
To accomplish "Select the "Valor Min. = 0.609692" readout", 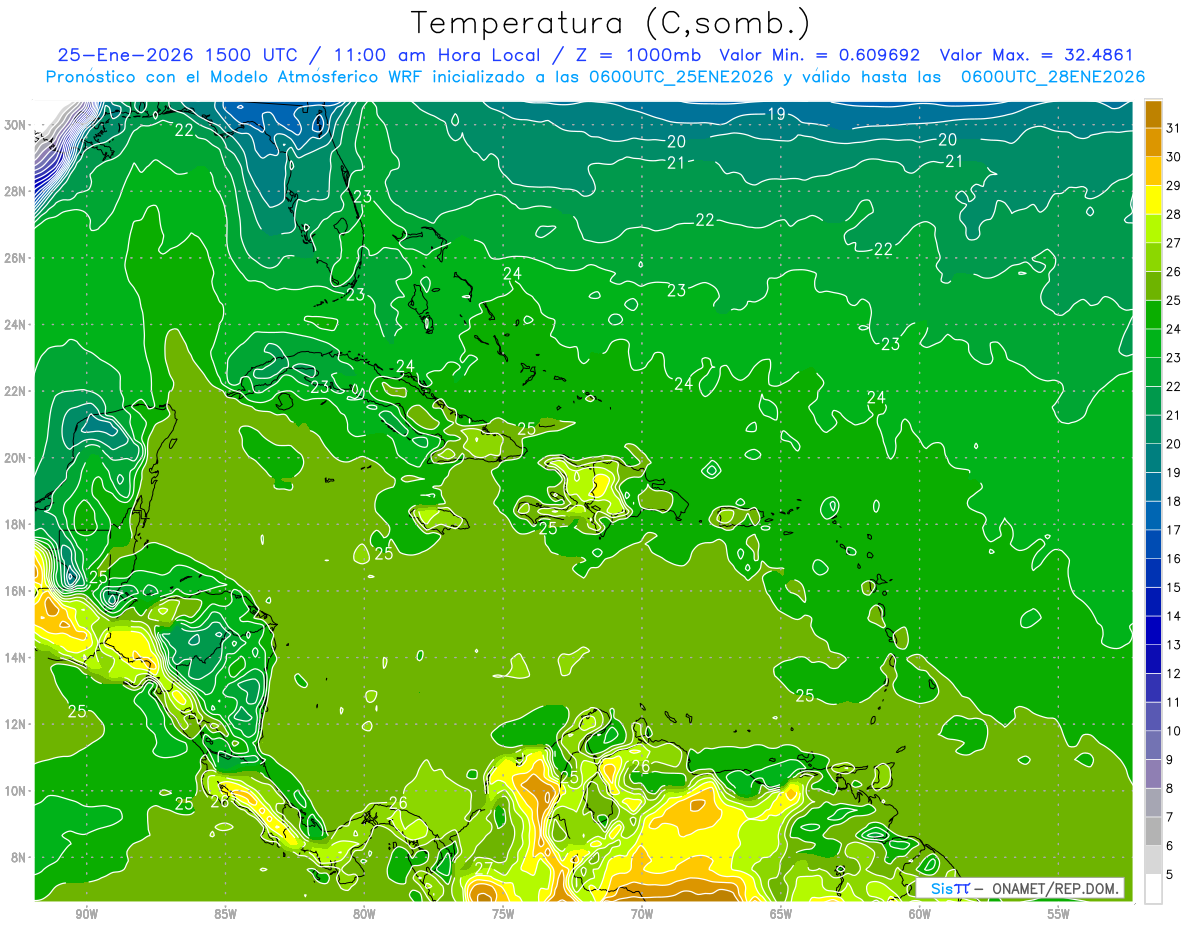I will click(x=821, y=55).
